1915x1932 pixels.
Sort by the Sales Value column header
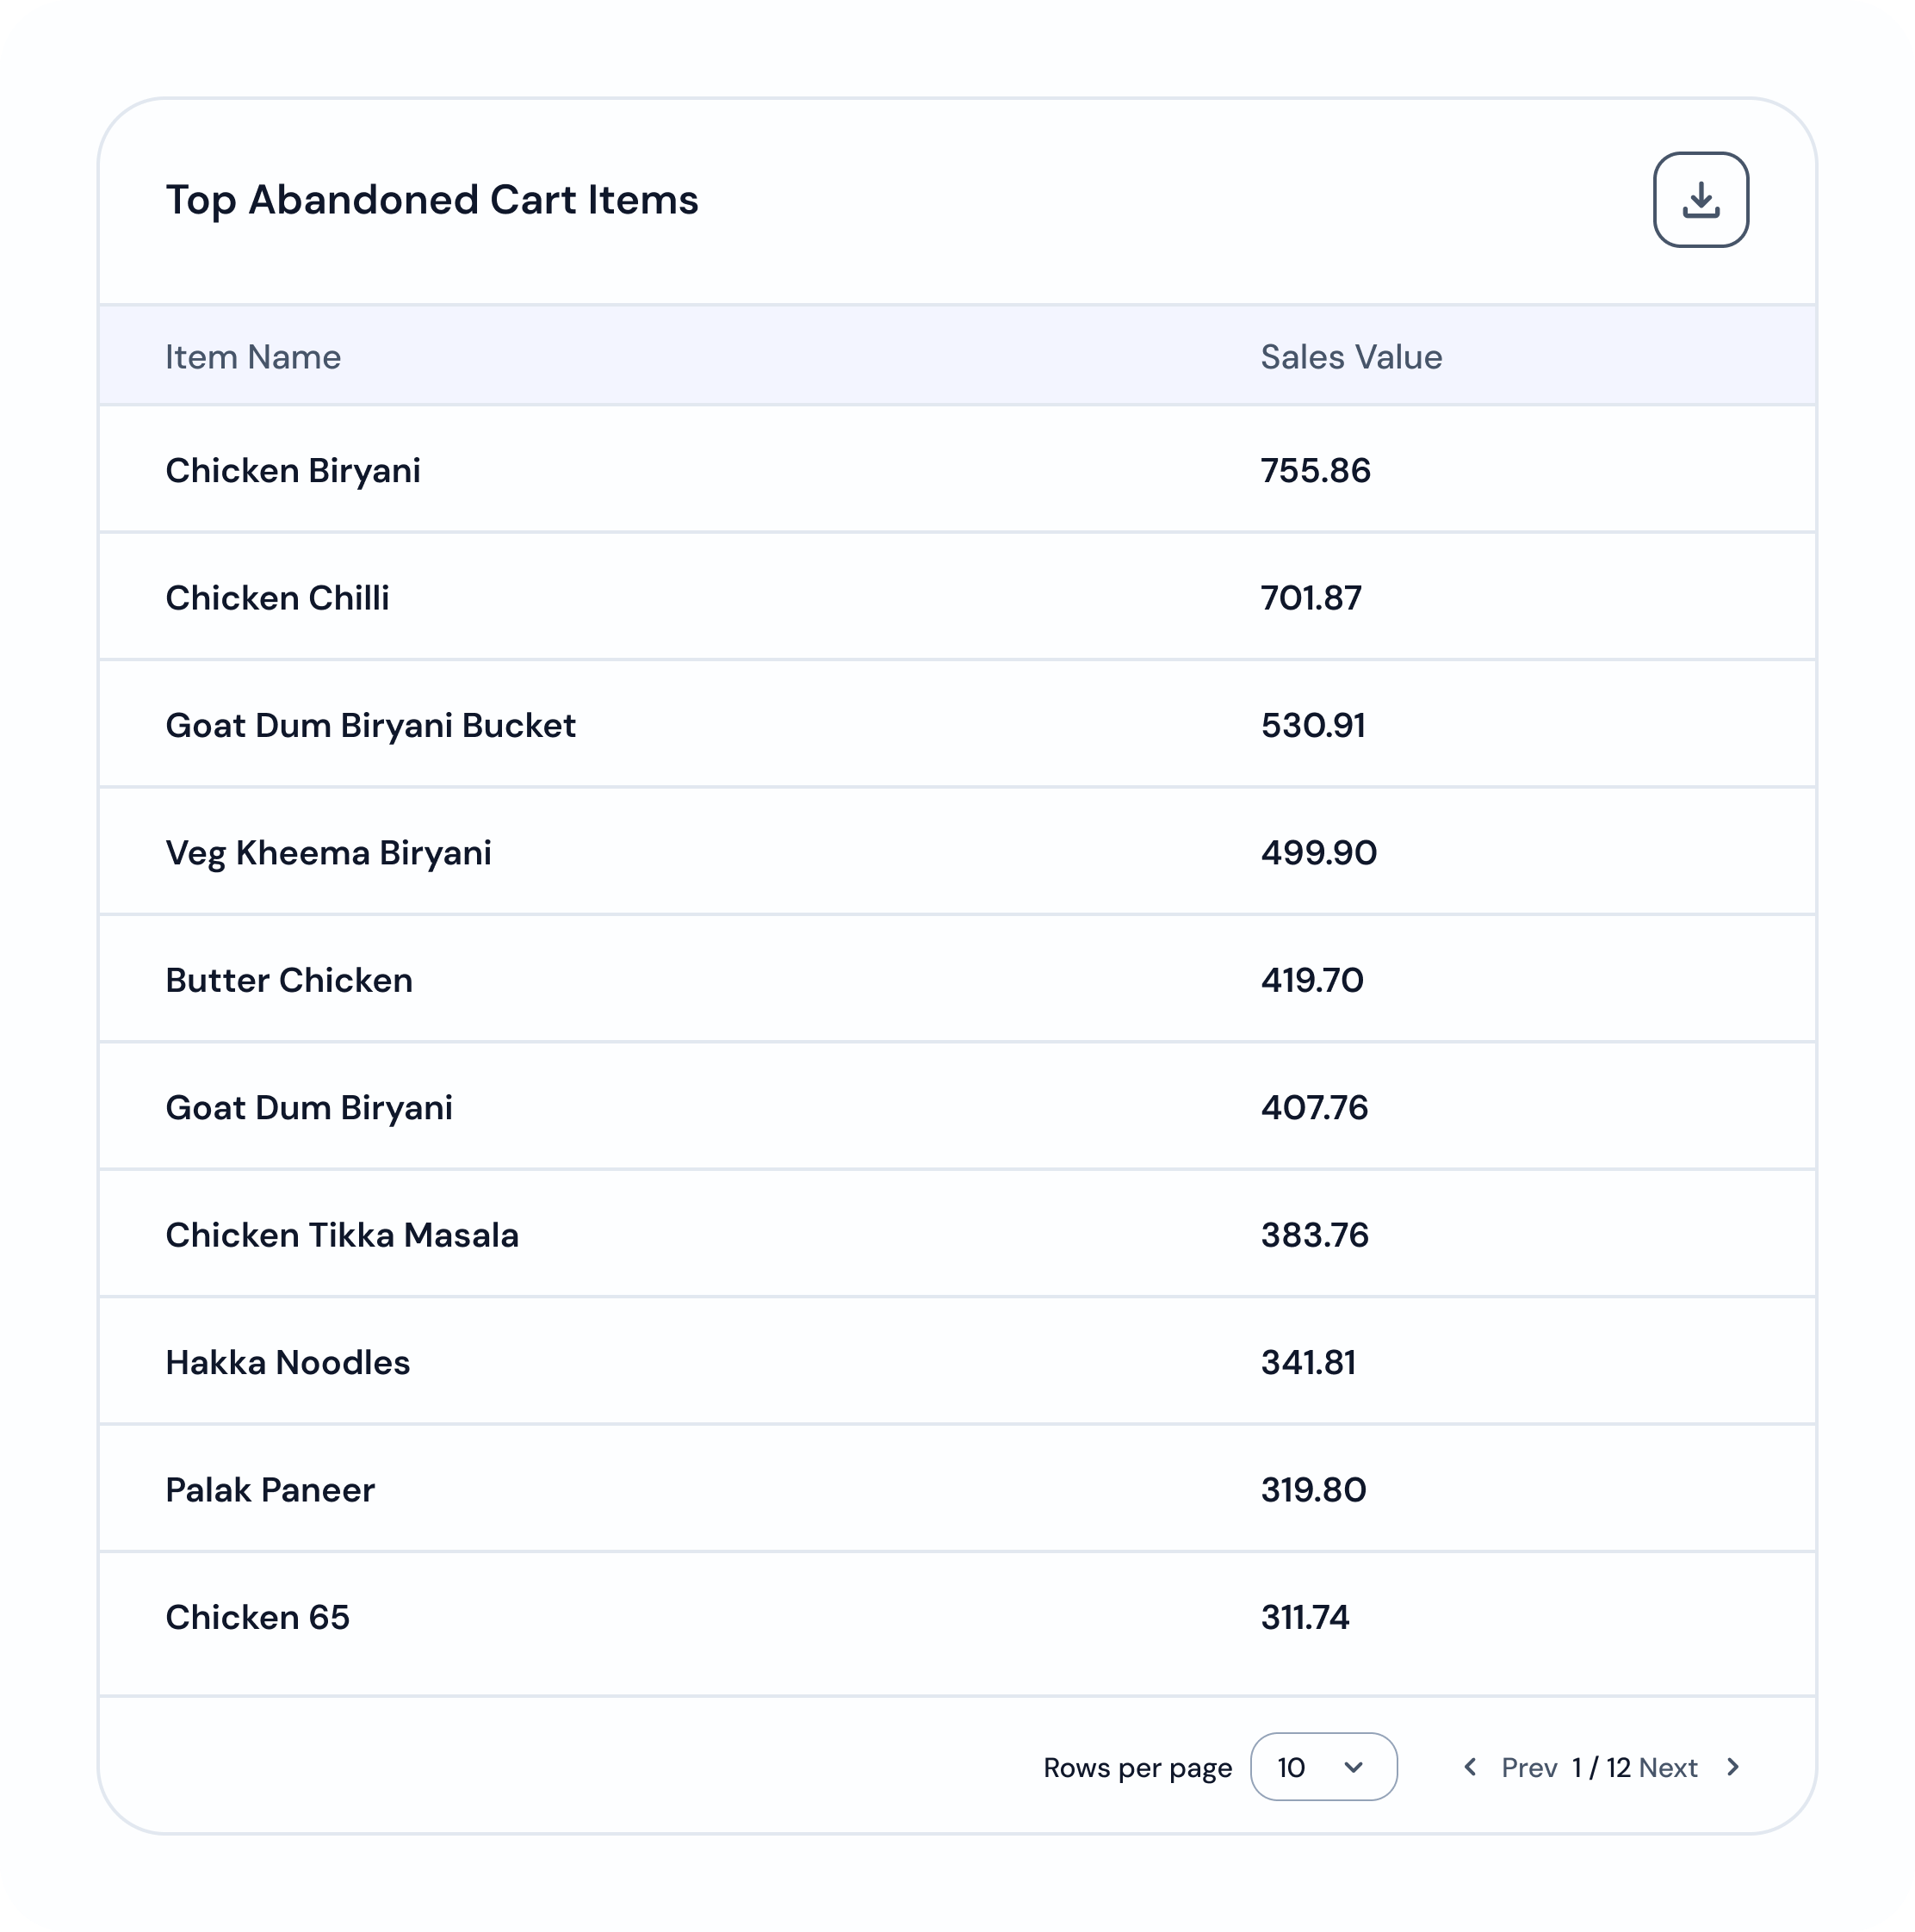1351,357
